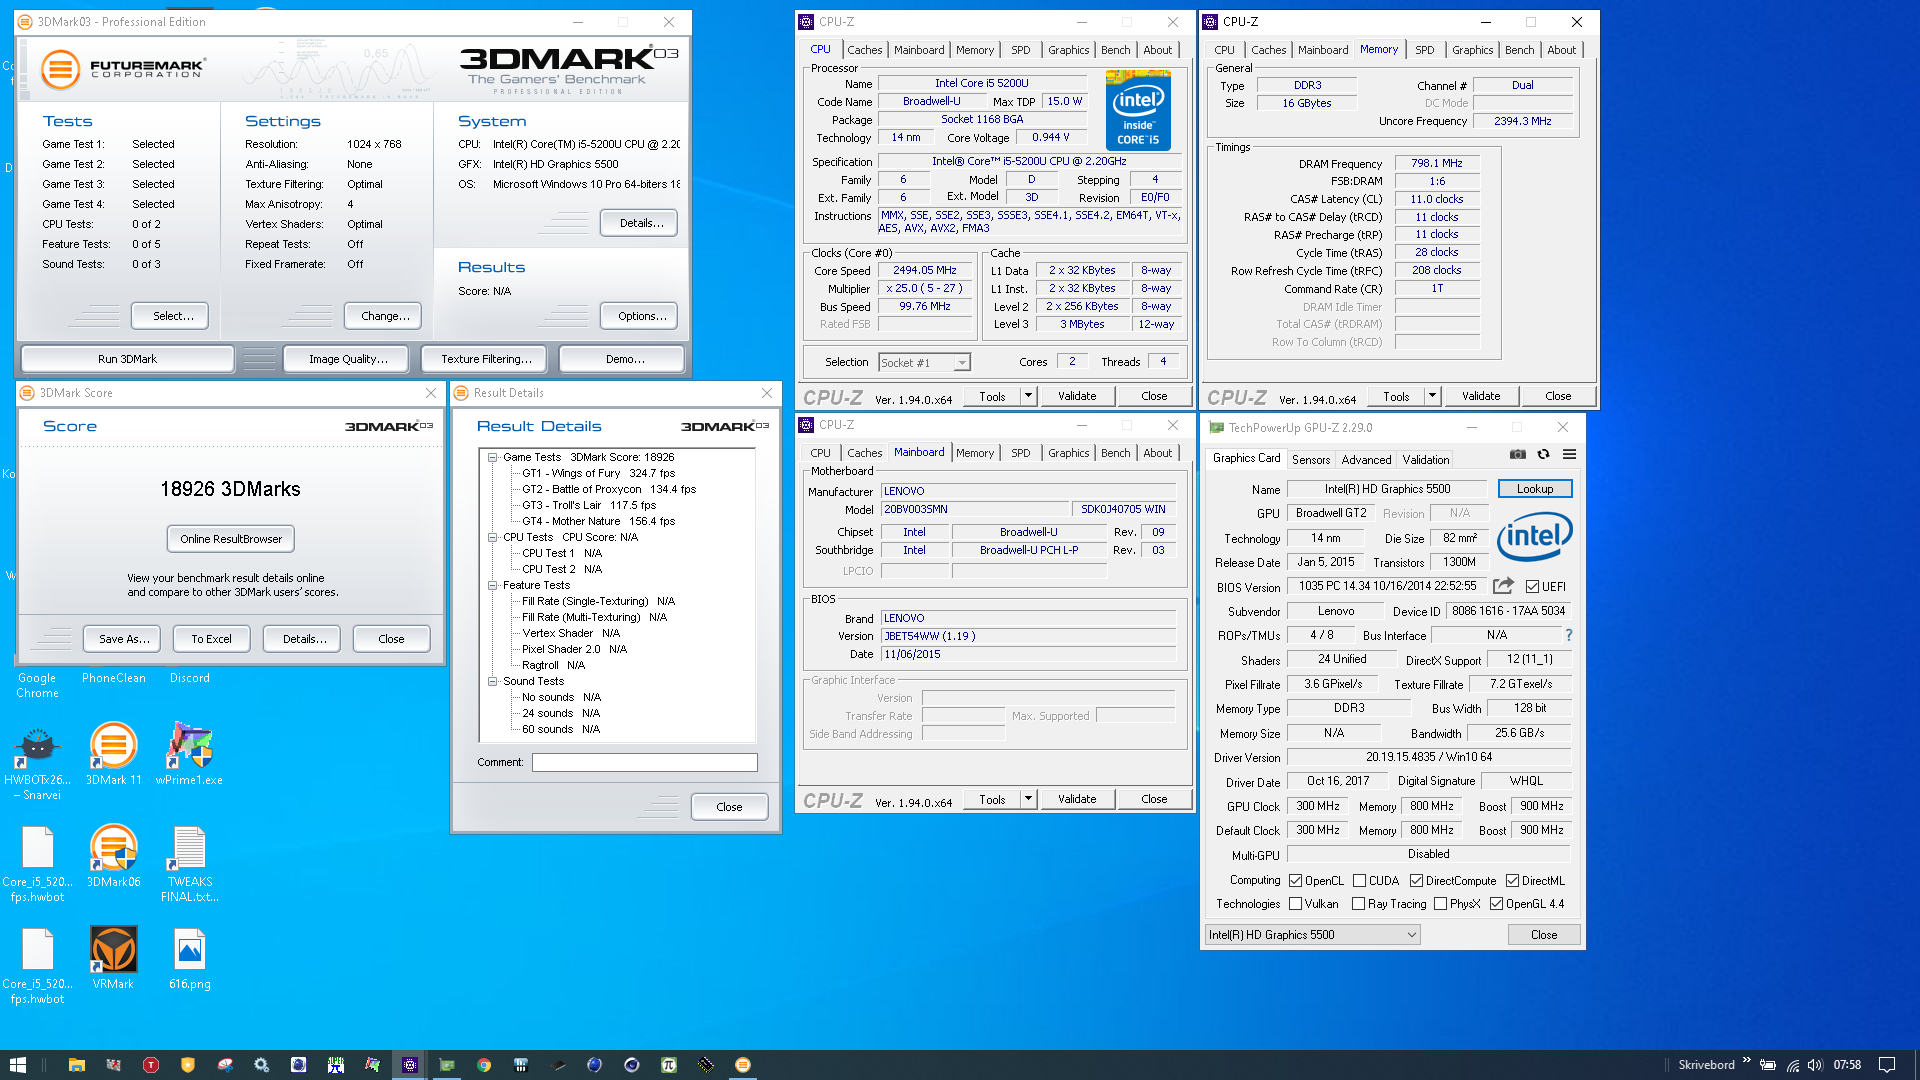Open Tools dropdown arrow in CPU-Z Memory window

pyautogui.click(x=1432, y=396)
